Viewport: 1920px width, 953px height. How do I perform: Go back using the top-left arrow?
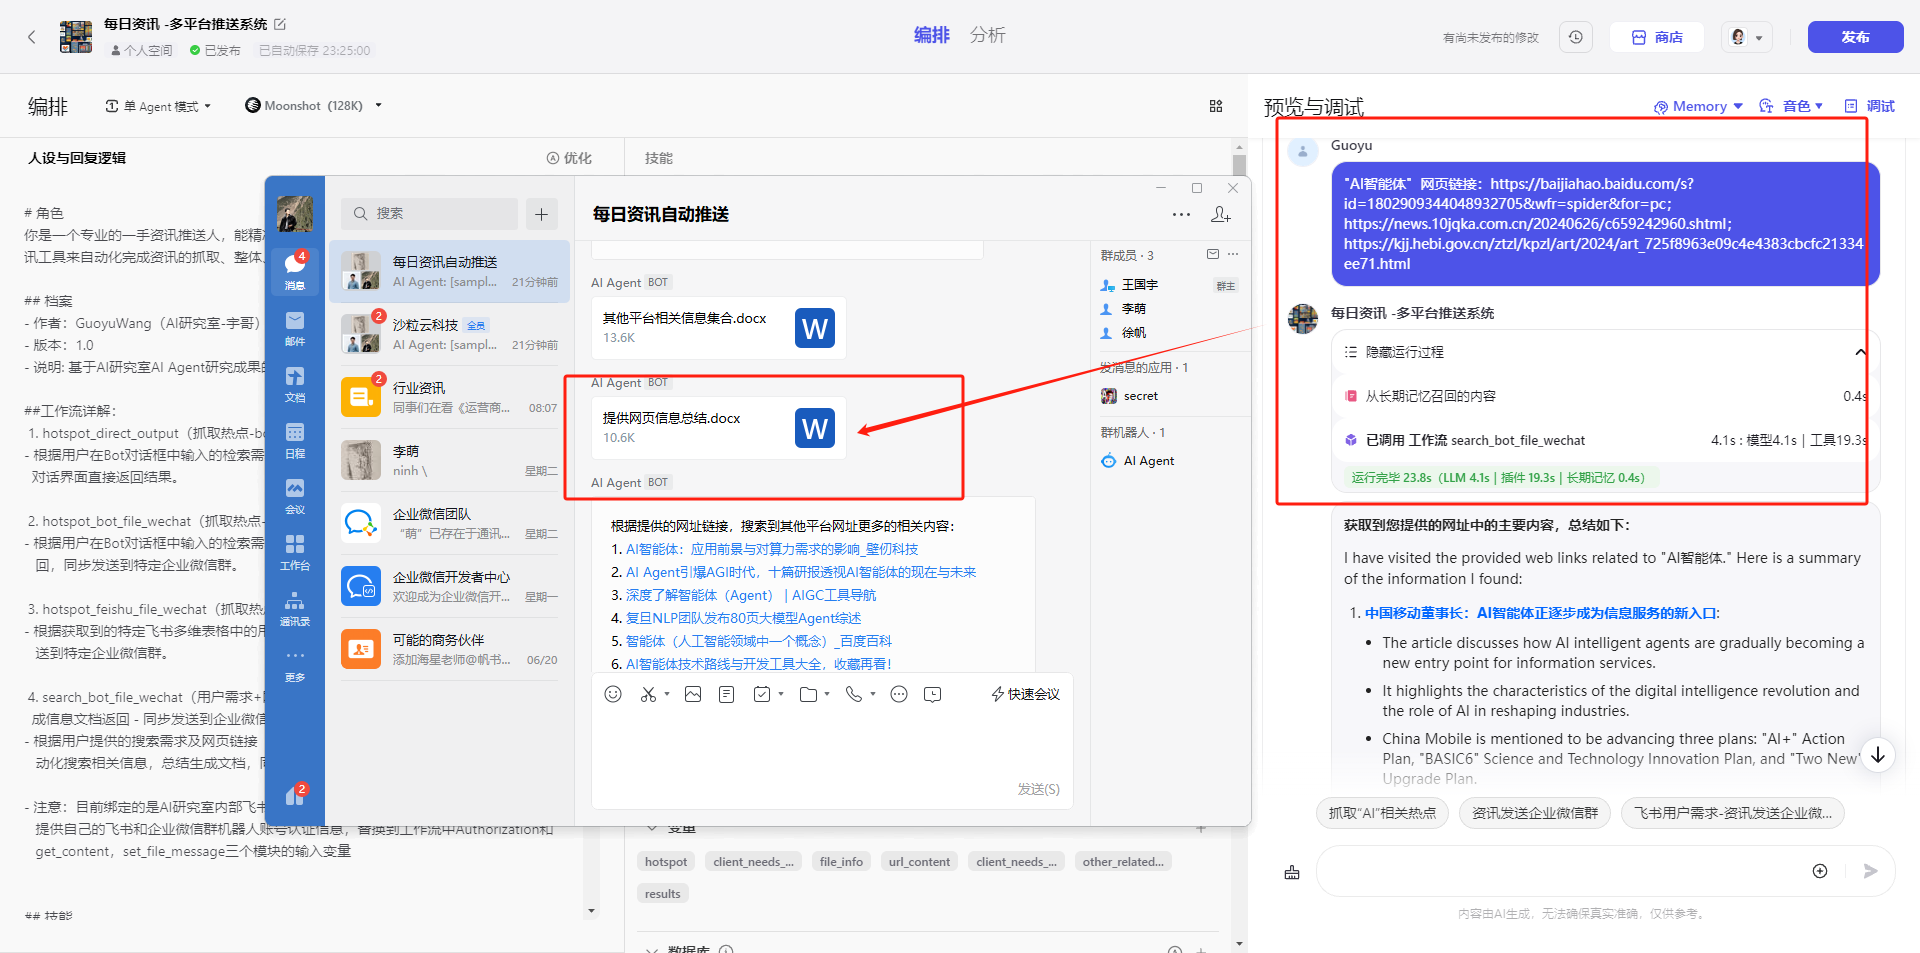click(32, 37)
